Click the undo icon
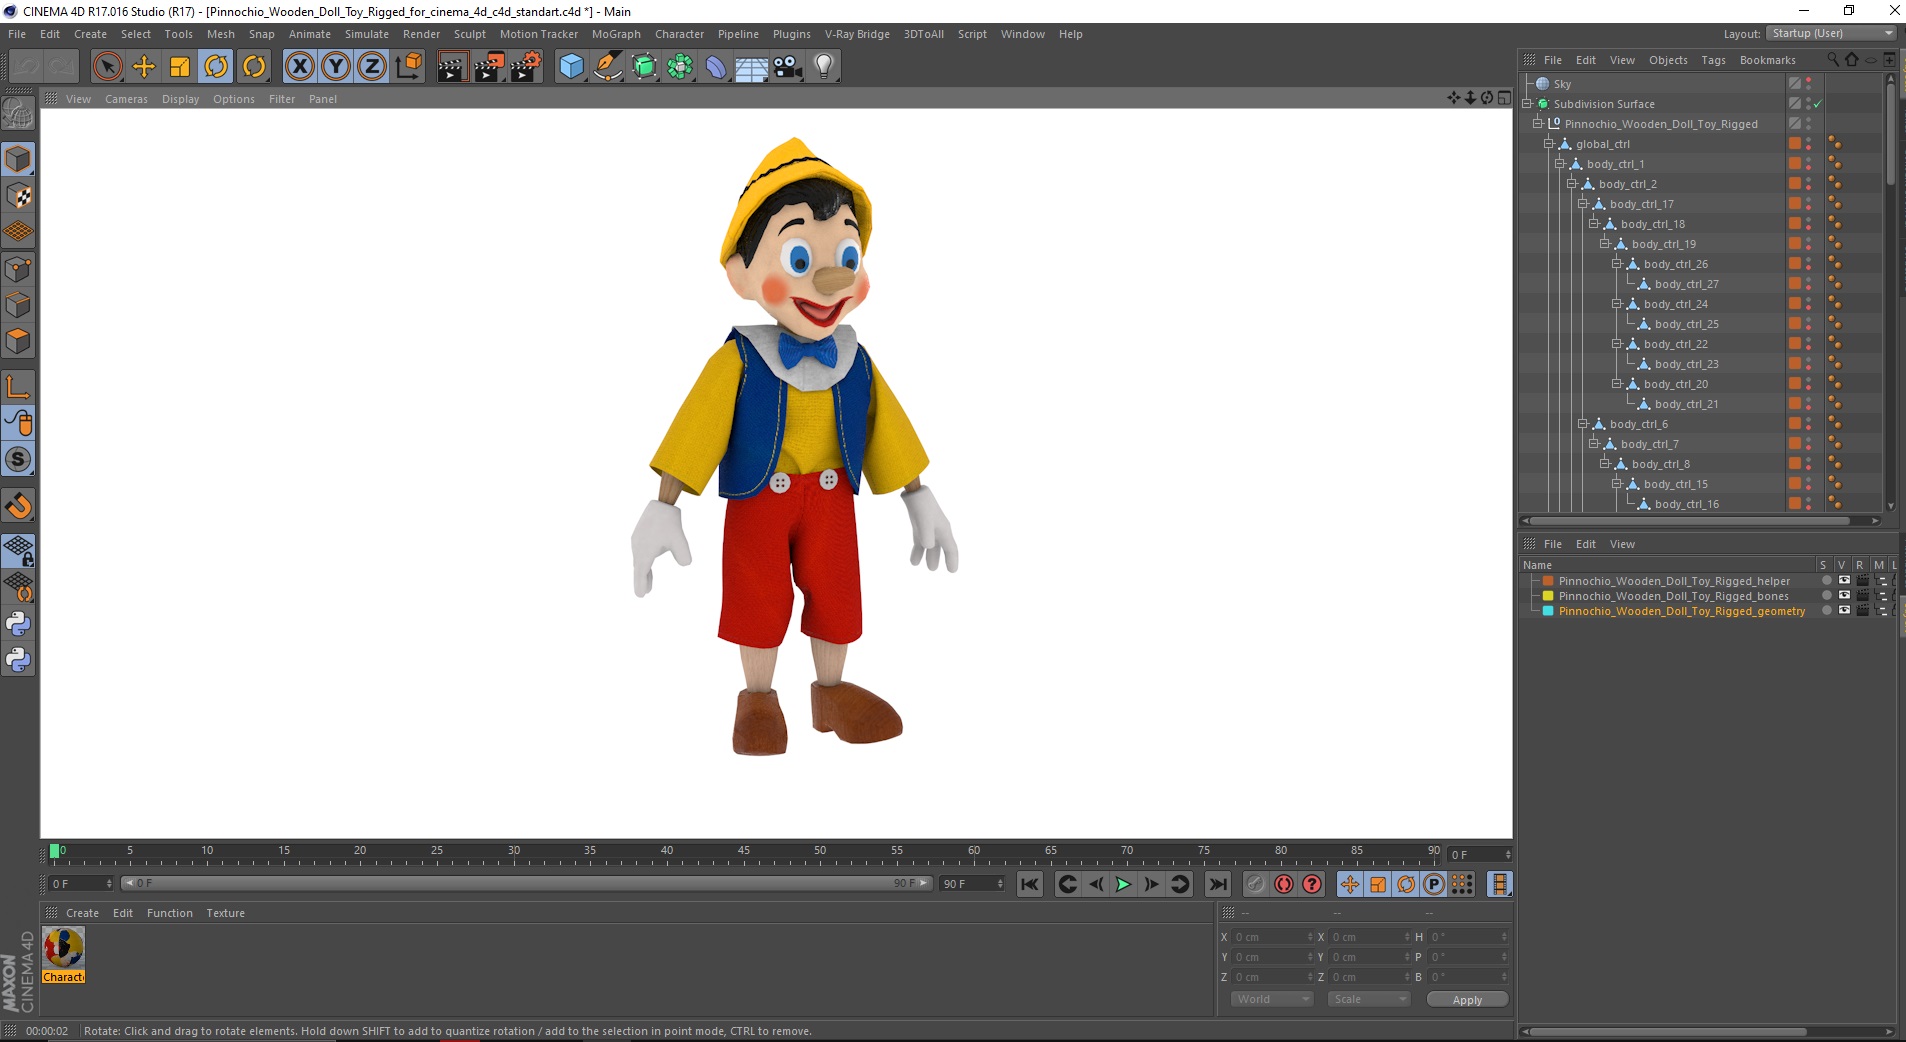This screenshot has height=1042, width=1906. coord(26,67)
